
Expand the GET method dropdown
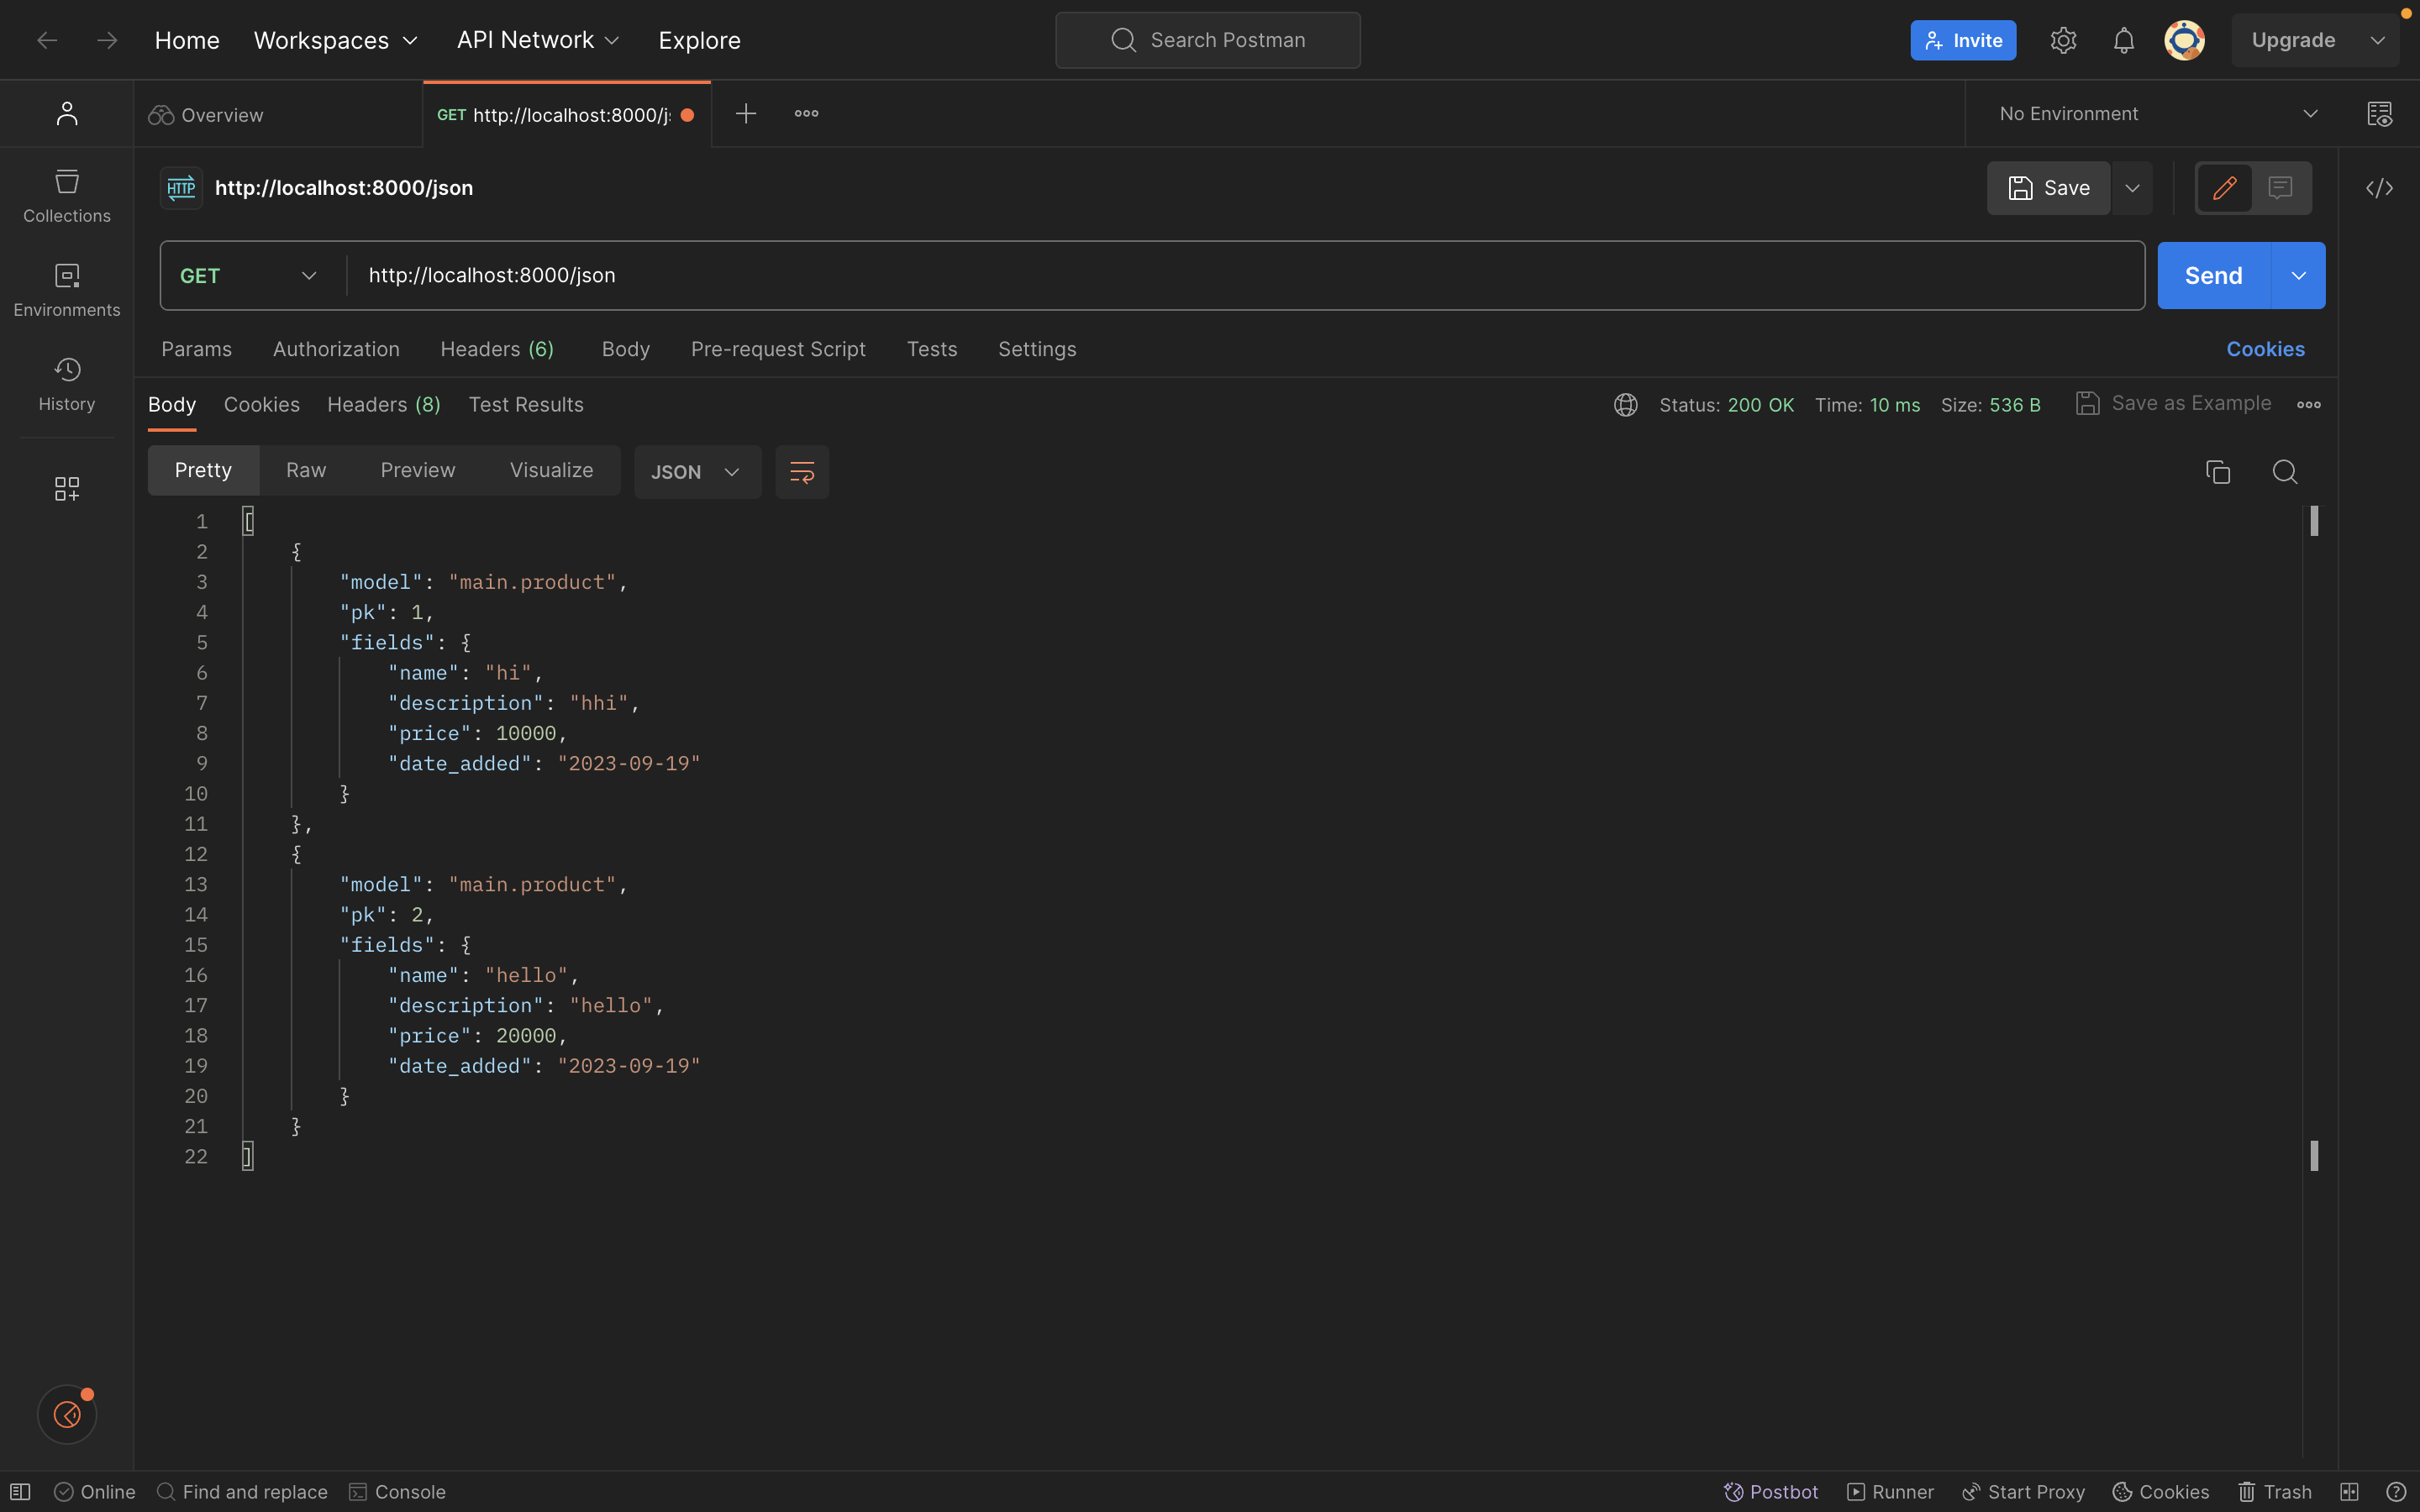247,275
